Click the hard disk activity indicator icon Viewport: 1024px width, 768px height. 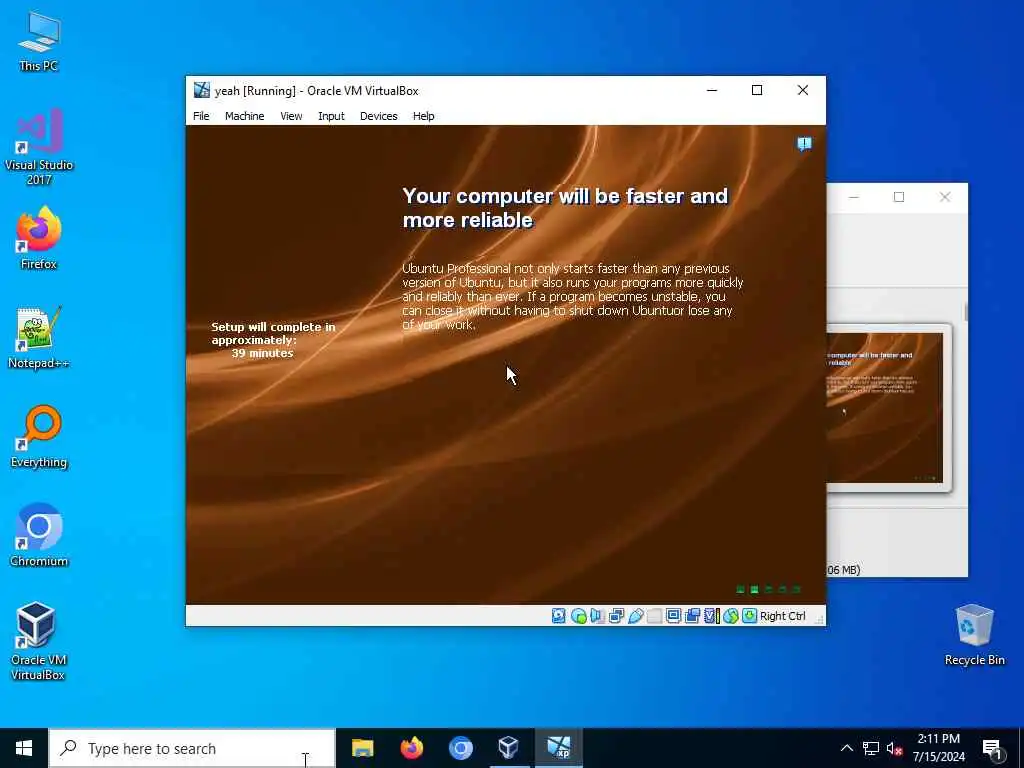click(558, 616)
